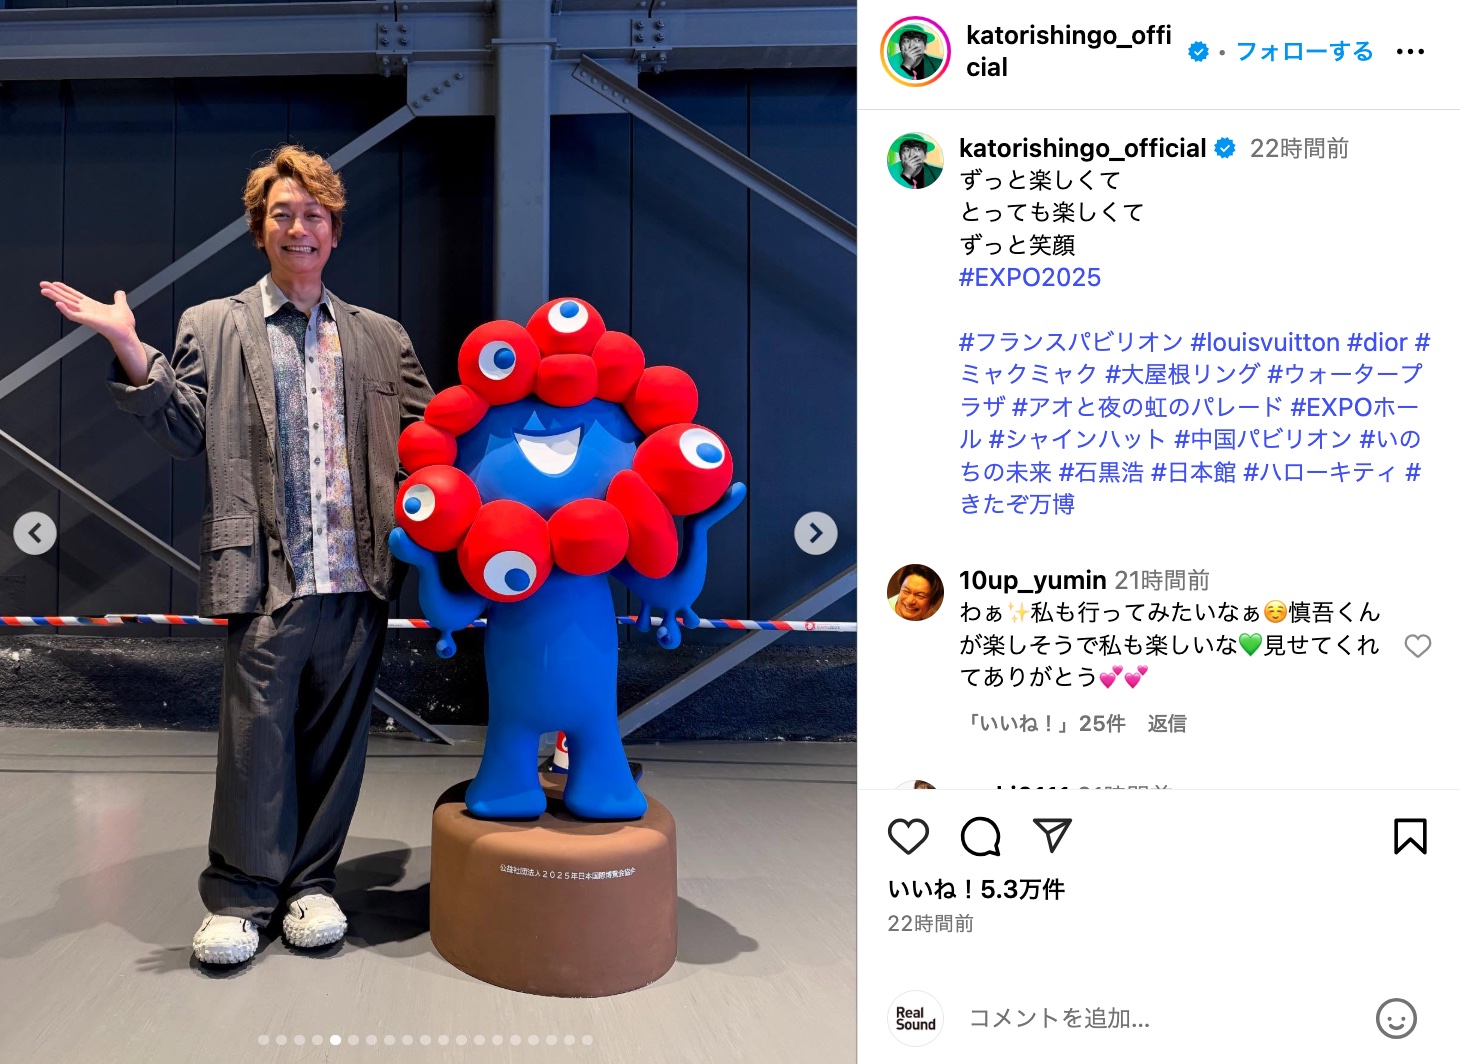View likes on the 10up_yumin comment
1460x1064 pixels.
point(1044,723)
